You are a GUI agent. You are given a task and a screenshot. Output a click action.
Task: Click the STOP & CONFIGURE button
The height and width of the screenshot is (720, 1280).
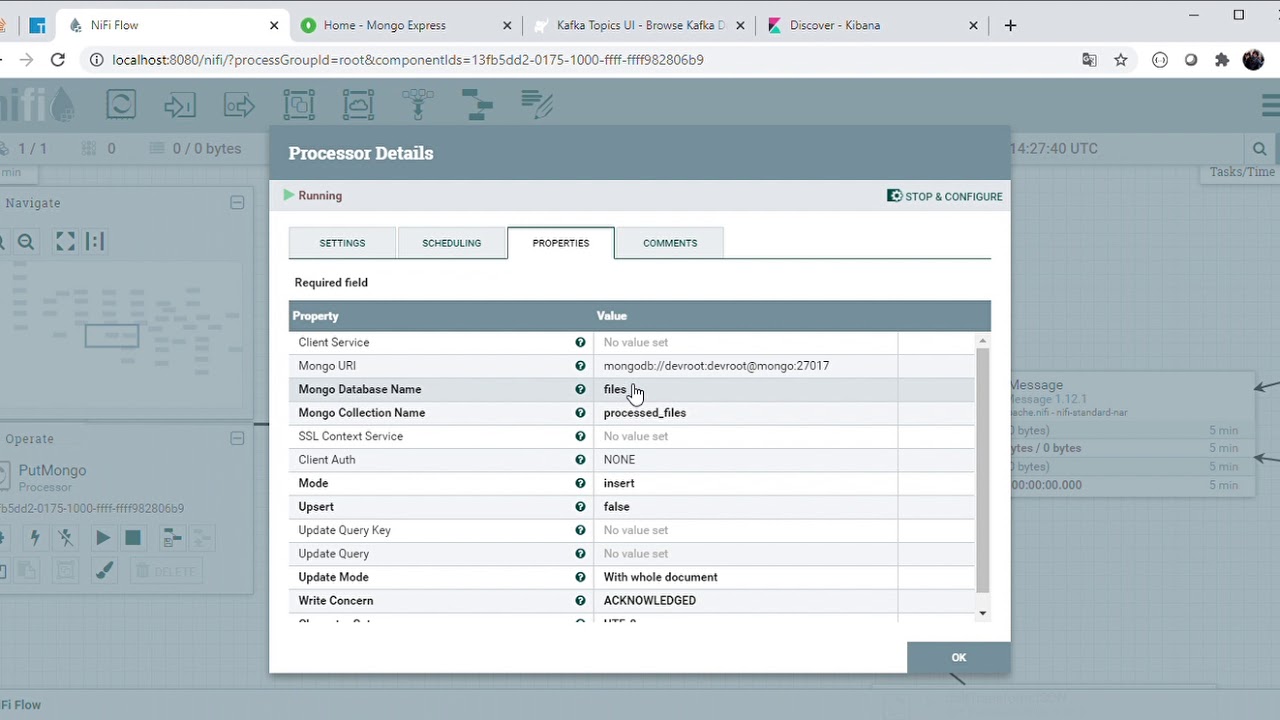coord(944,196)
